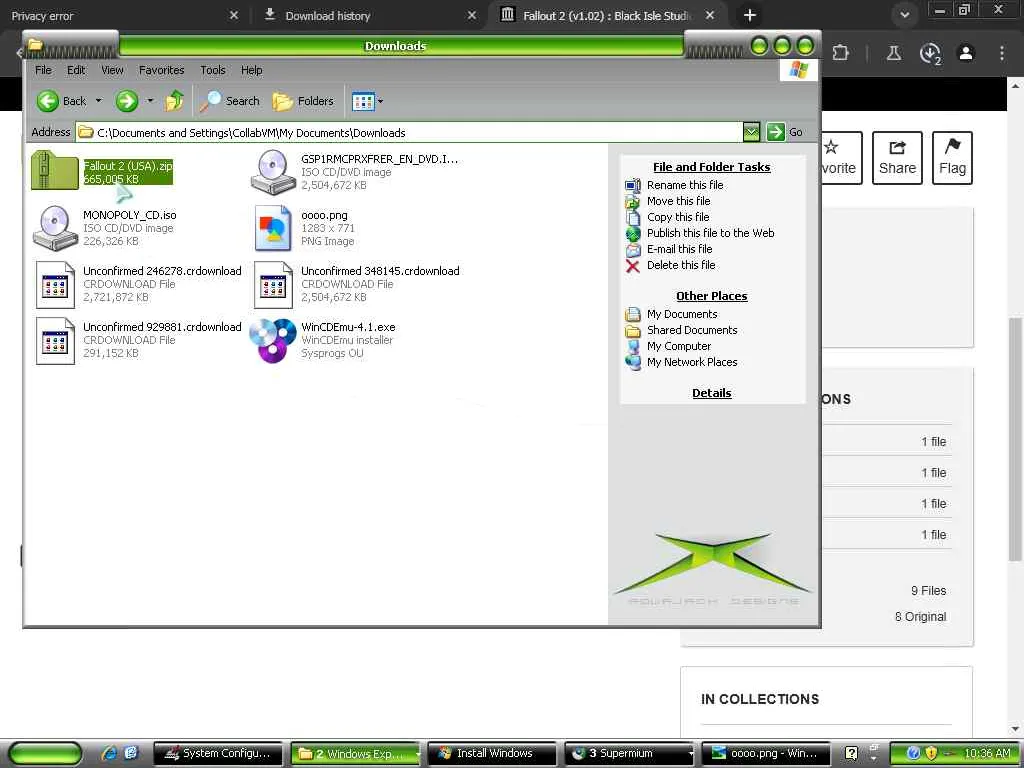Viewport: 1024px width, 768px height.
Task: Click Rename this file task
Action: pyautogui.click(x=685, y=185)
